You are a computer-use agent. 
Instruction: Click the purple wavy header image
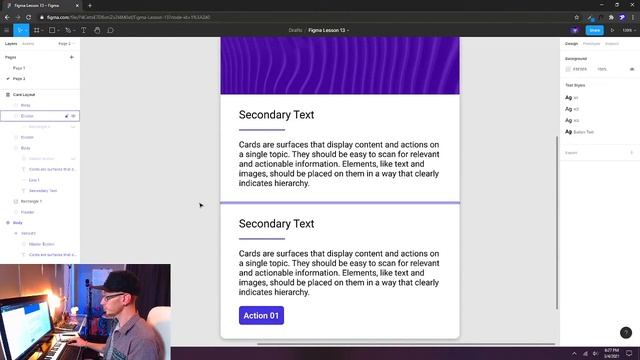click(340, 65)
